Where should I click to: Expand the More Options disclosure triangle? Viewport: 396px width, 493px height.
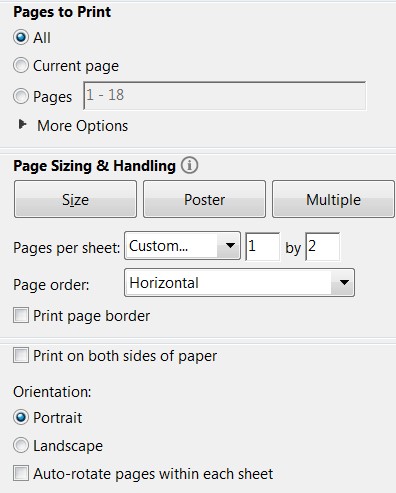click(x=22, y=125)
